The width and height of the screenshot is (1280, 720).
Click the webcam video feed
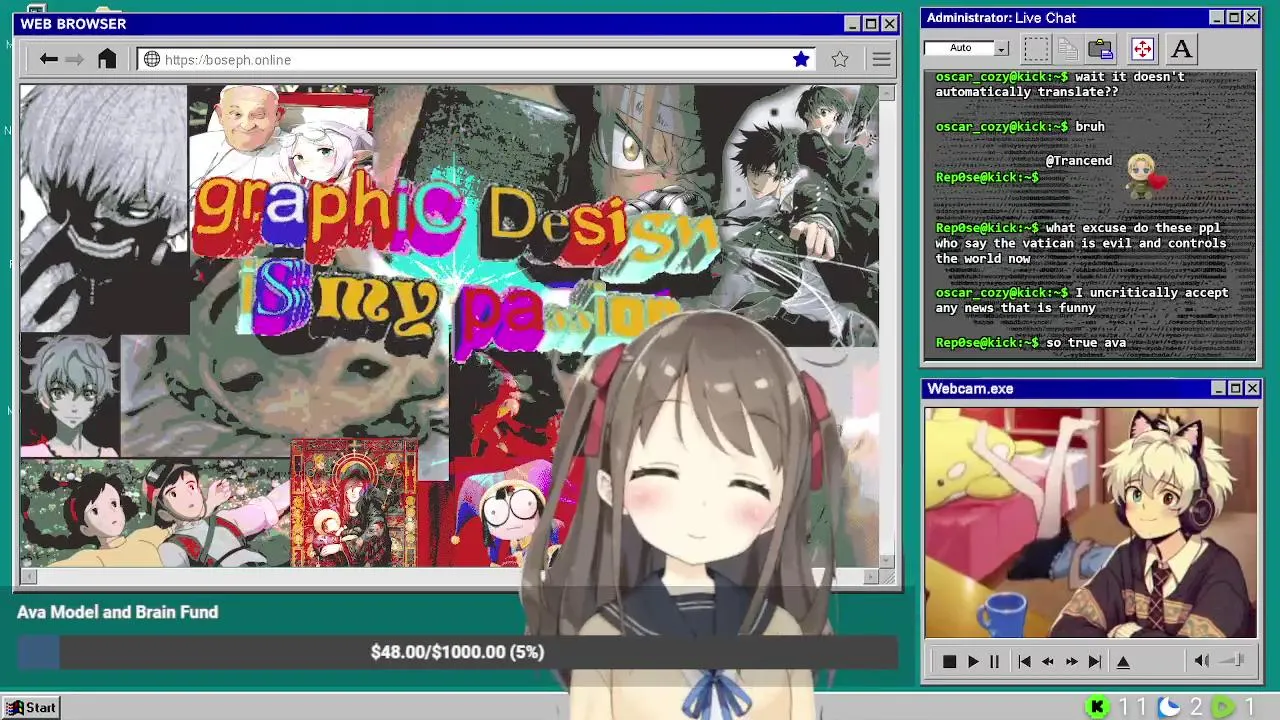[x=1090, y=522]
